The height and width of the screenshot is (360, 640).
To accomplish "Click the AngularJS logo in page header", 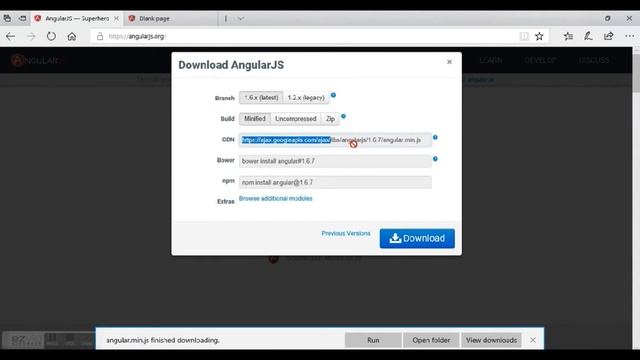I will point(37,60).
